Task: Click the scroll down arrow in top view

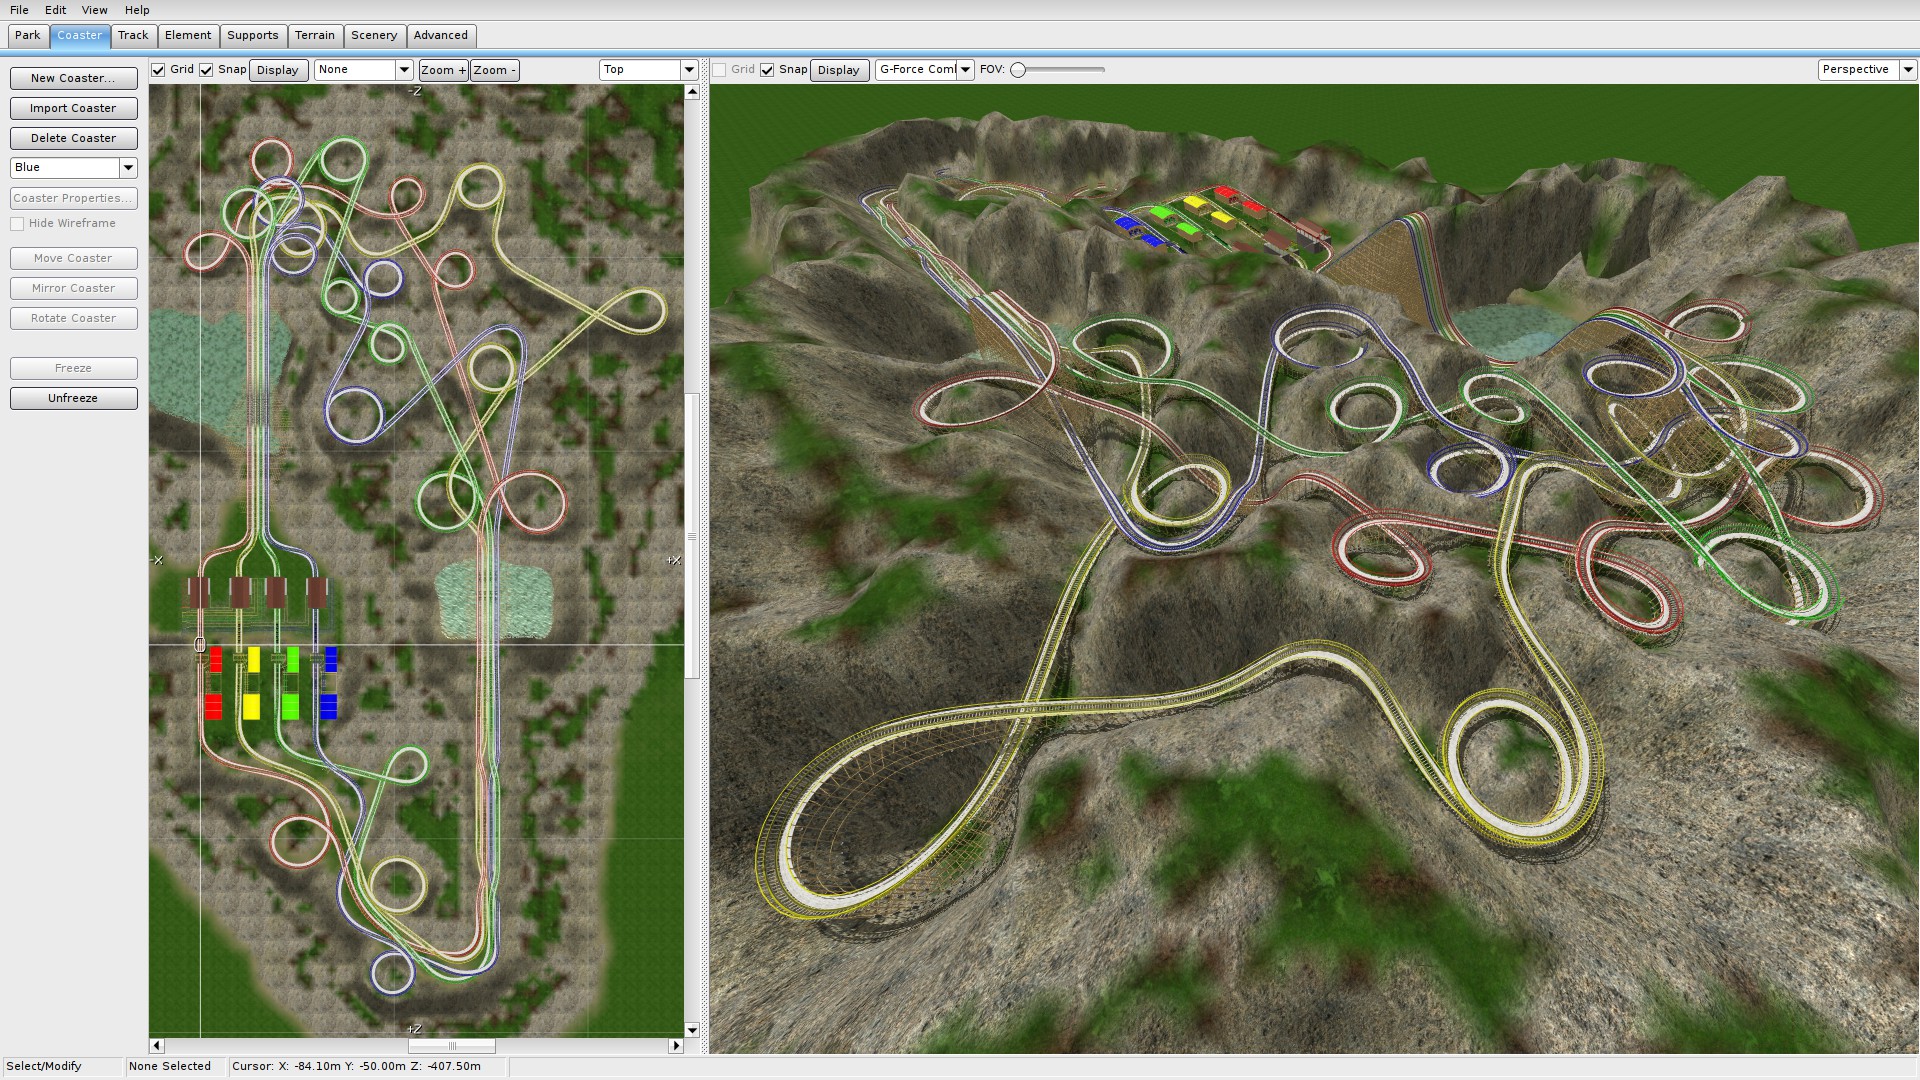Action: (692, 1030)
